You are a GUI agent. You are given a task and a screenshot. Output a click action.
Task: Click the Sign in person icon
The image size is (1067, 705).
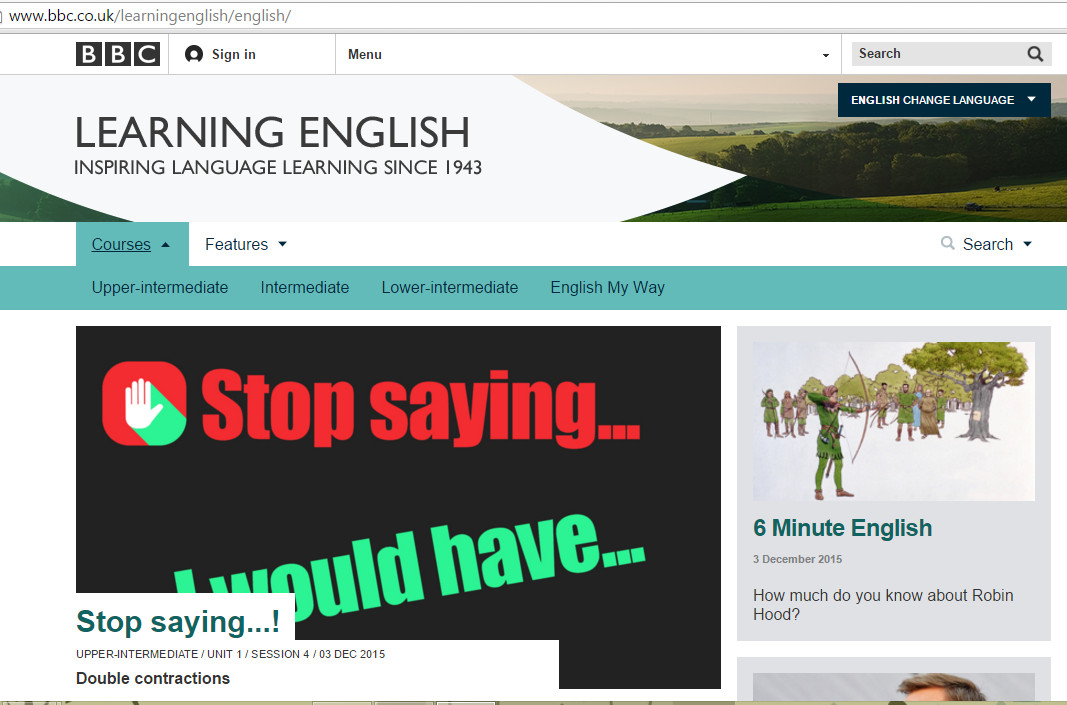point(194,54)
